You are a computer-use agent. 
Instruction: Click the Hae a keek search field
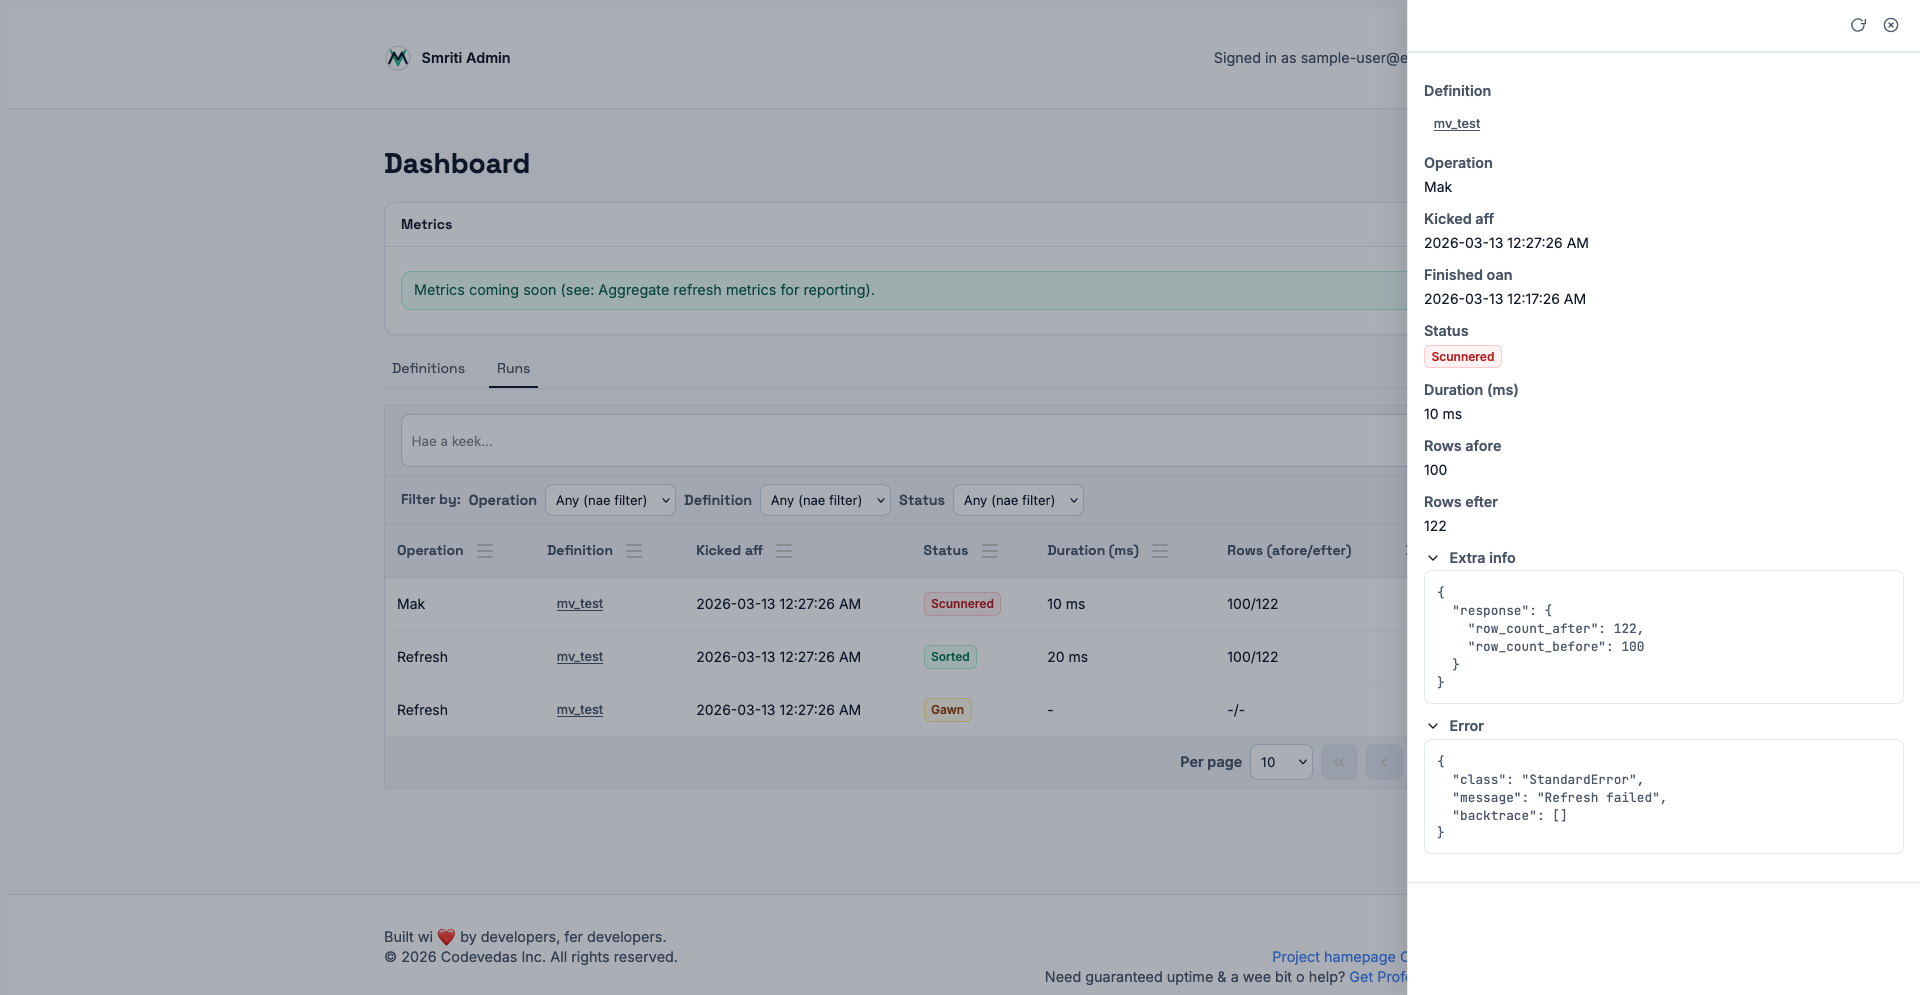click(900, 441)
